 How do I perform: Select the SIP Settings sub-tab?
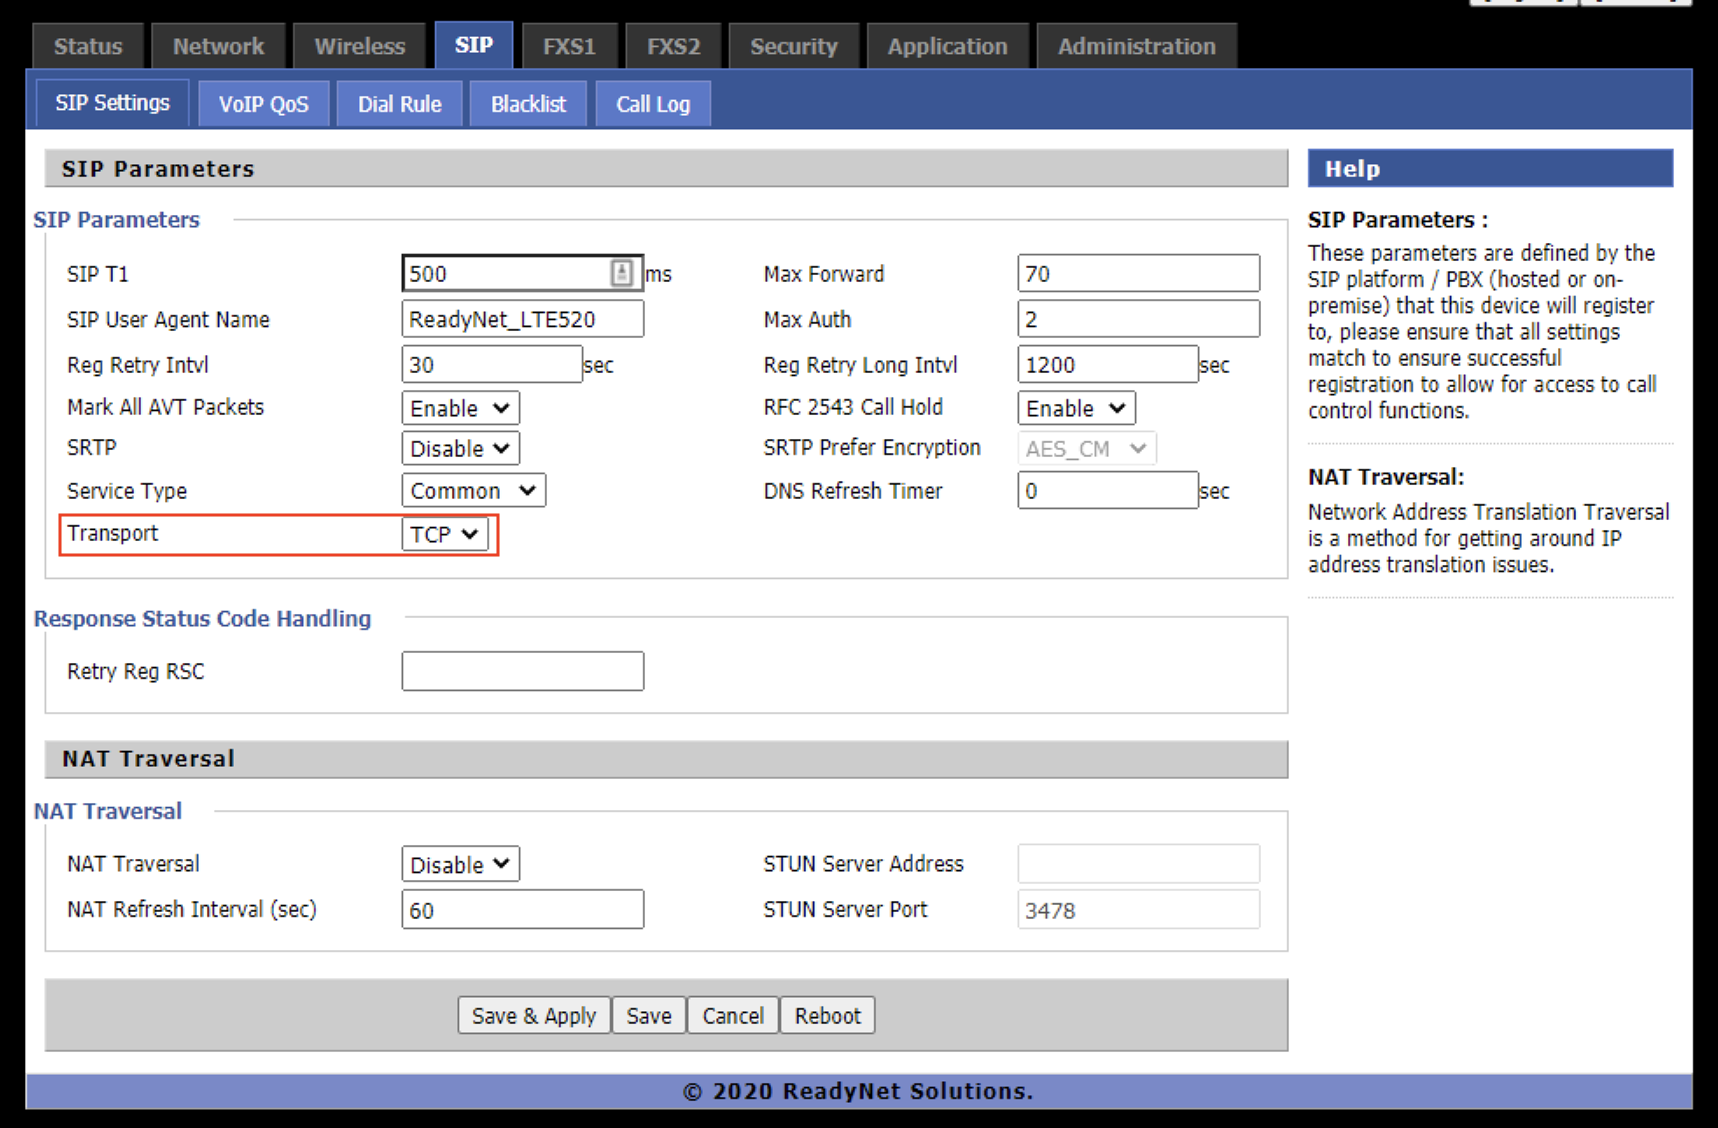(x=113, y=103)
